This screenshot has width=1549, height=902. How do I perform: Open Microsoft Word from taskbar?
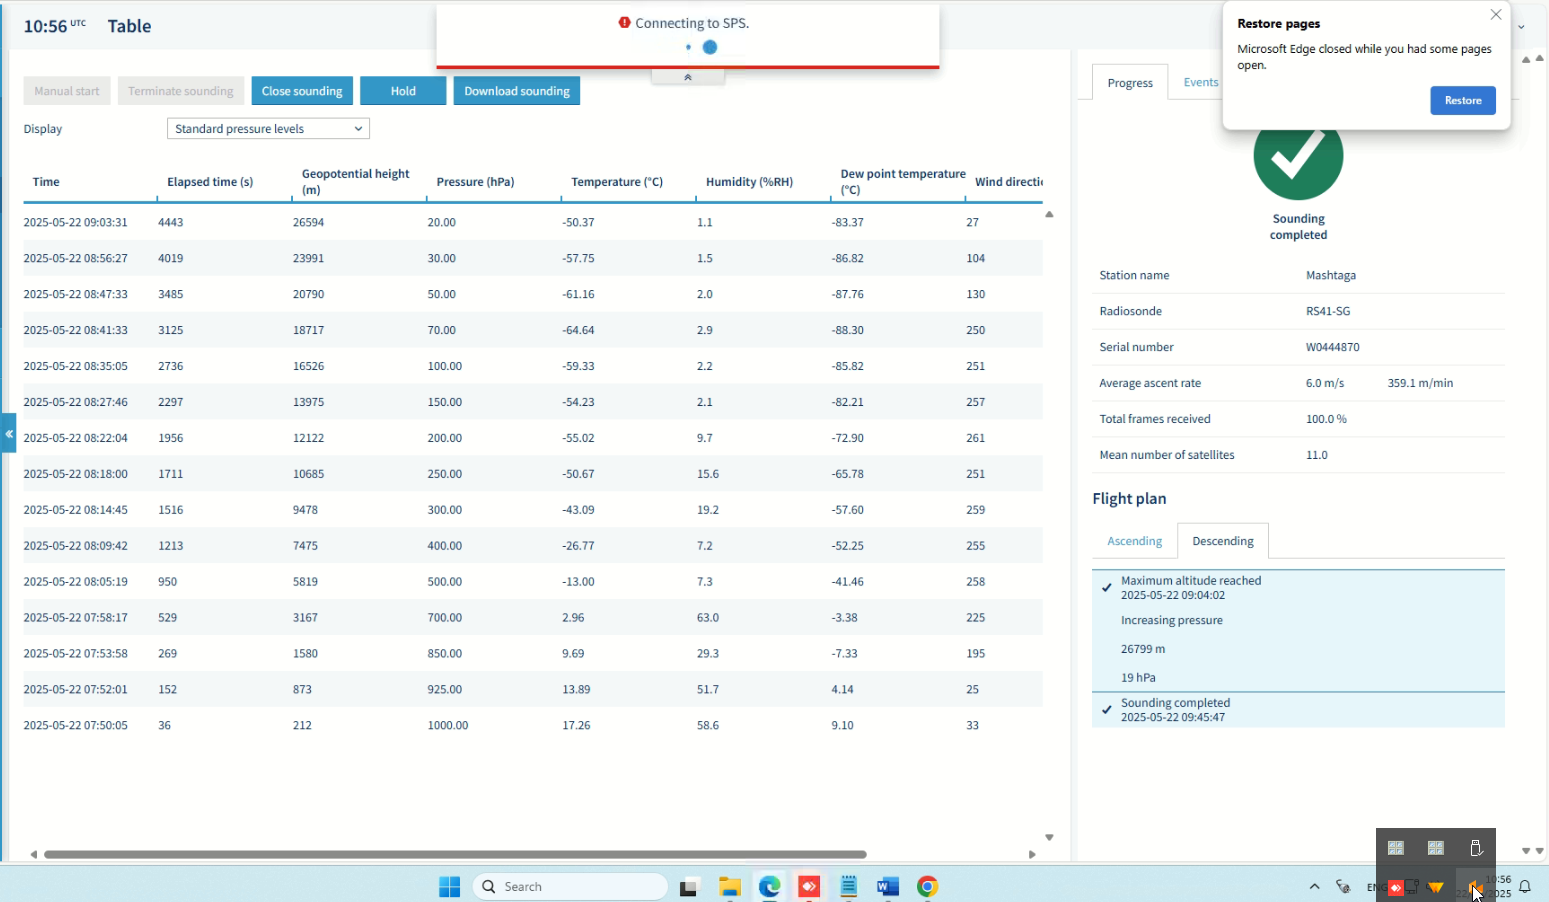point(888,887)
